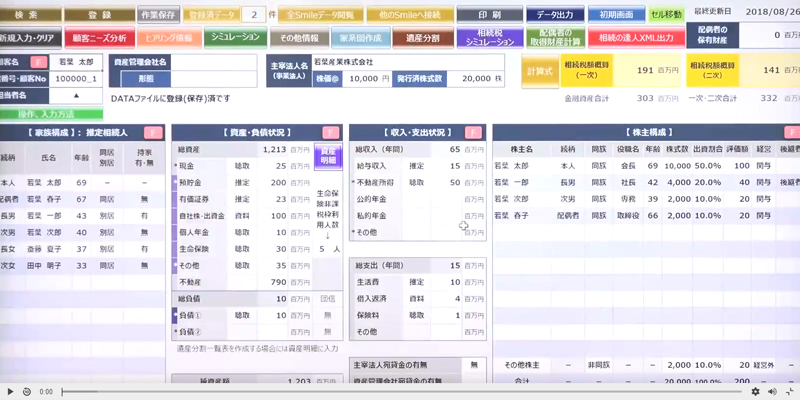Toggle fullscreen in the video player

coord(789,391)
